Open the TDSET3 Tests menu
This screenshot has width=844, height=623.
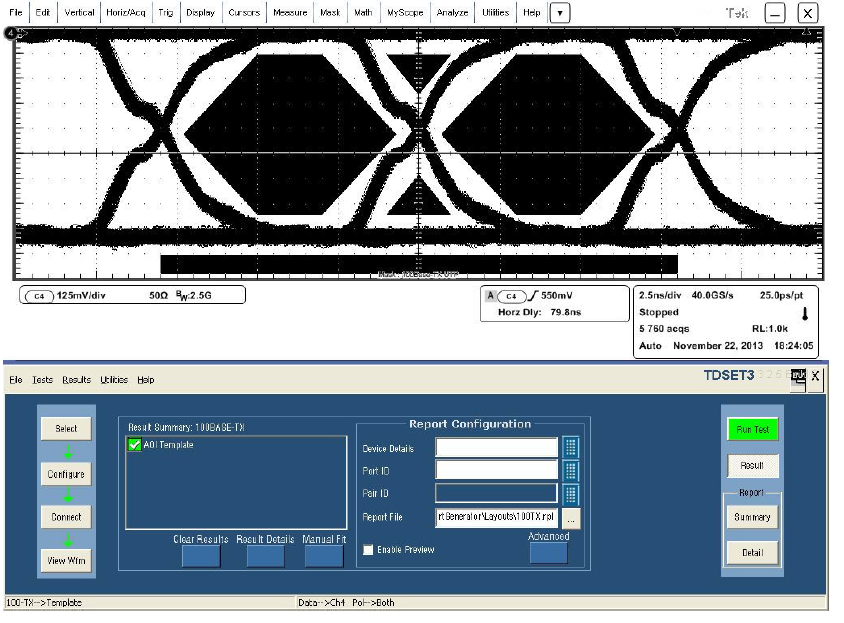coord(43,380)
